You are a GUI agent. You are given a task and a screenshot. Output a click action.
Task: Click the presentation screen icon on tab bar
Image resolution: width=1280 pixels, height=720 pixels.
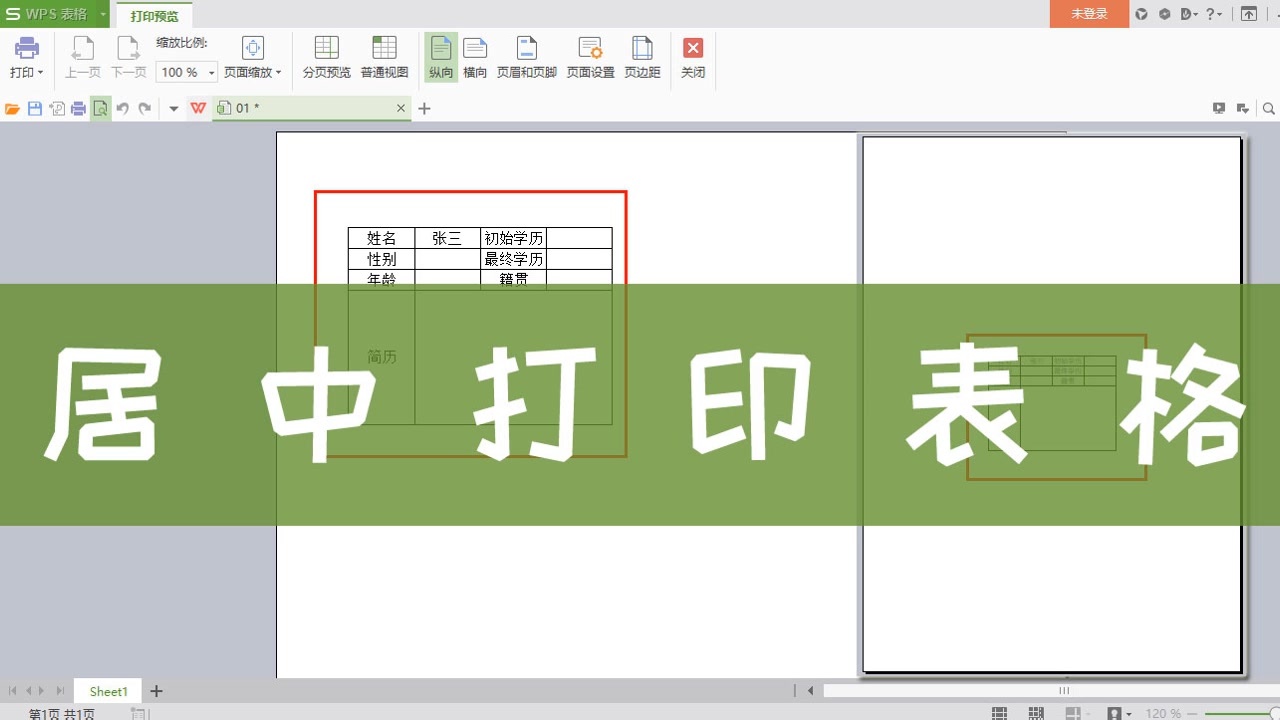1219,108
